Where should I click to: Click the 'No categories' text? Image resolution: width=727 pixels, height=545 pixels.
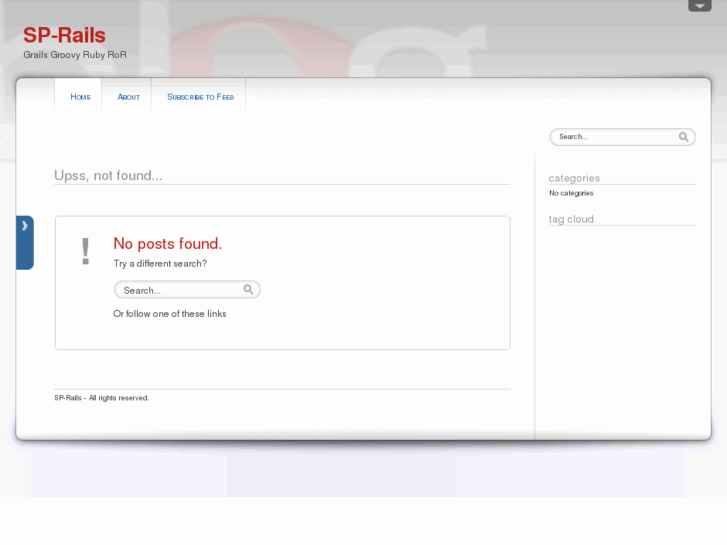571,193
